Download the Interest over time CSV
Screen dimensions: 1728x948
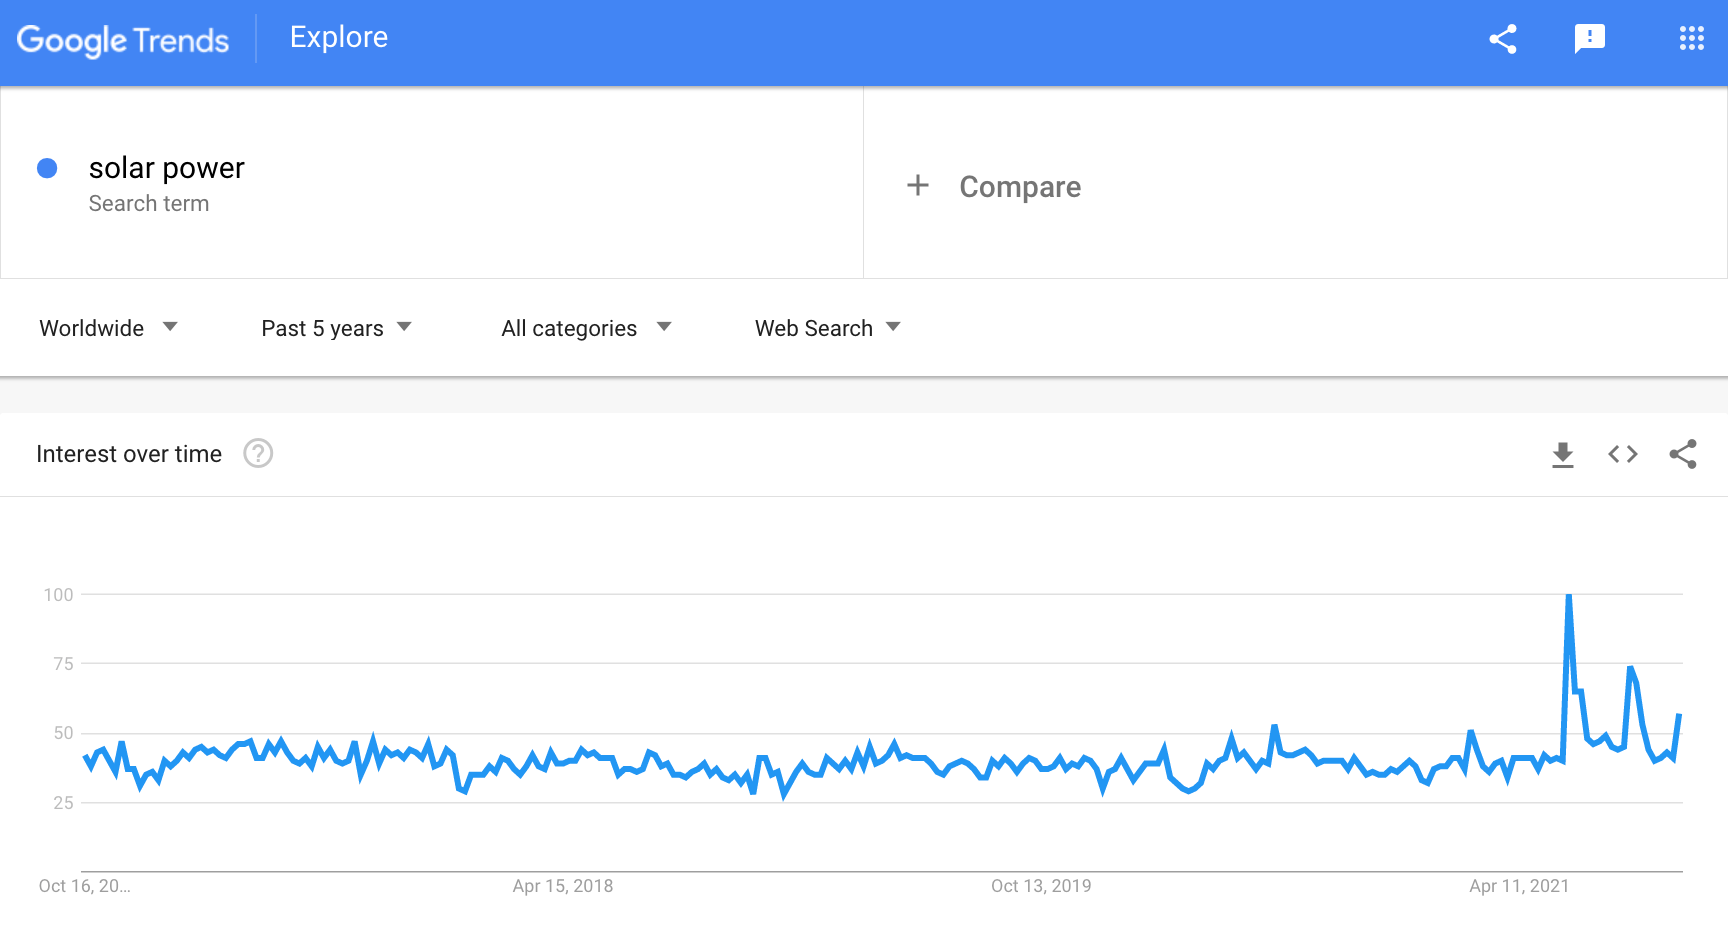point(1562,454)
